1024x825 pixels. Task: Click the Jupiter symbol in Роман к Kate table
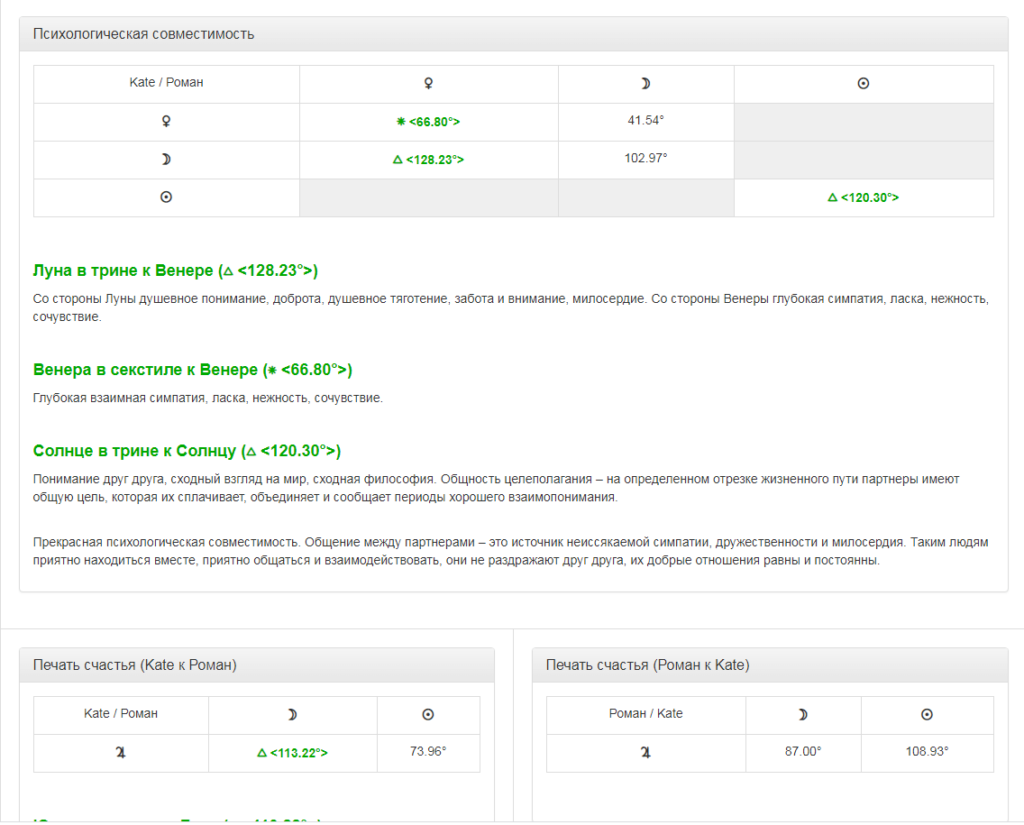point(645,753)
